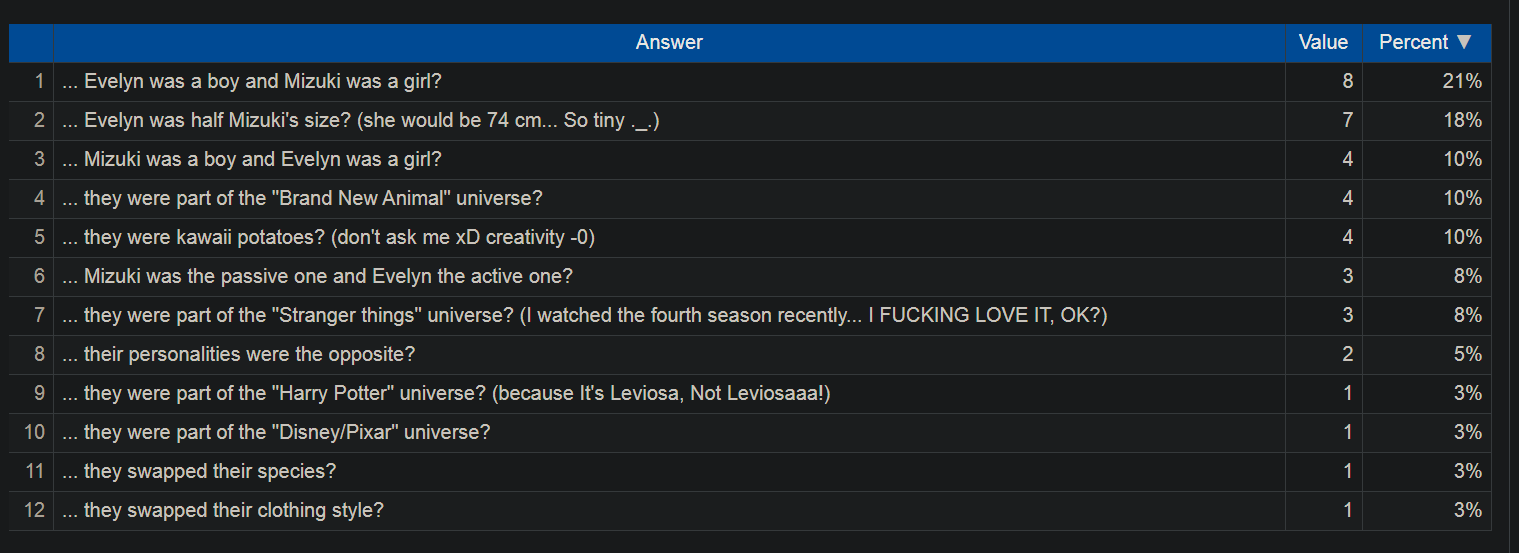Select the Brand New Animal universe row

coord(750,198)
